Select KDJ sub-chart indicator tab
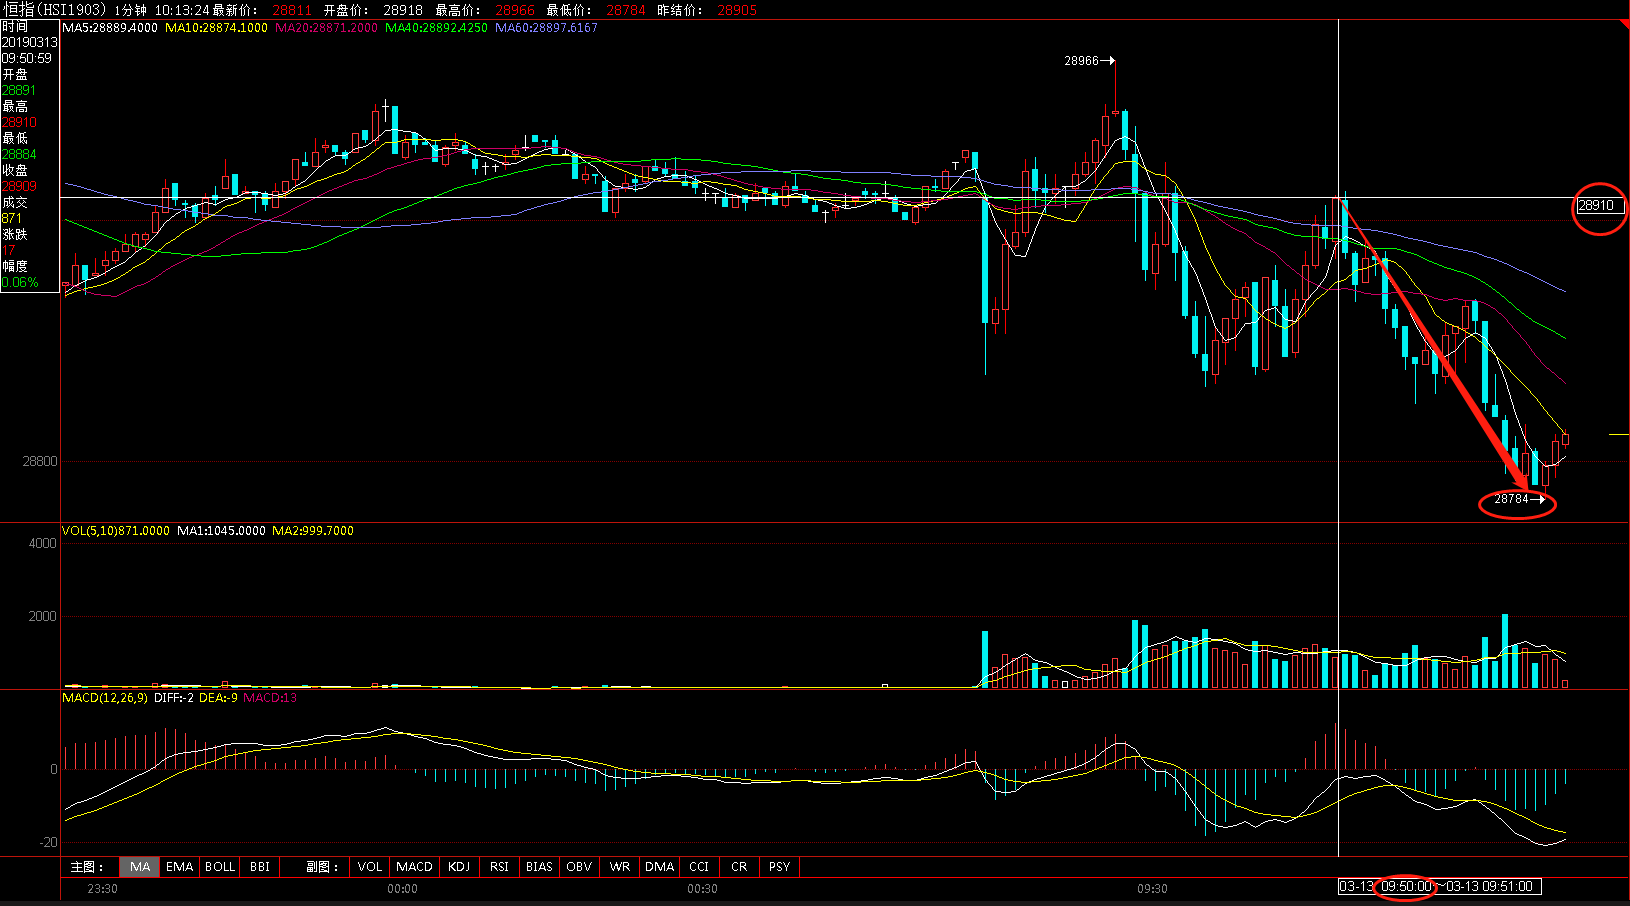 [459, 867]
